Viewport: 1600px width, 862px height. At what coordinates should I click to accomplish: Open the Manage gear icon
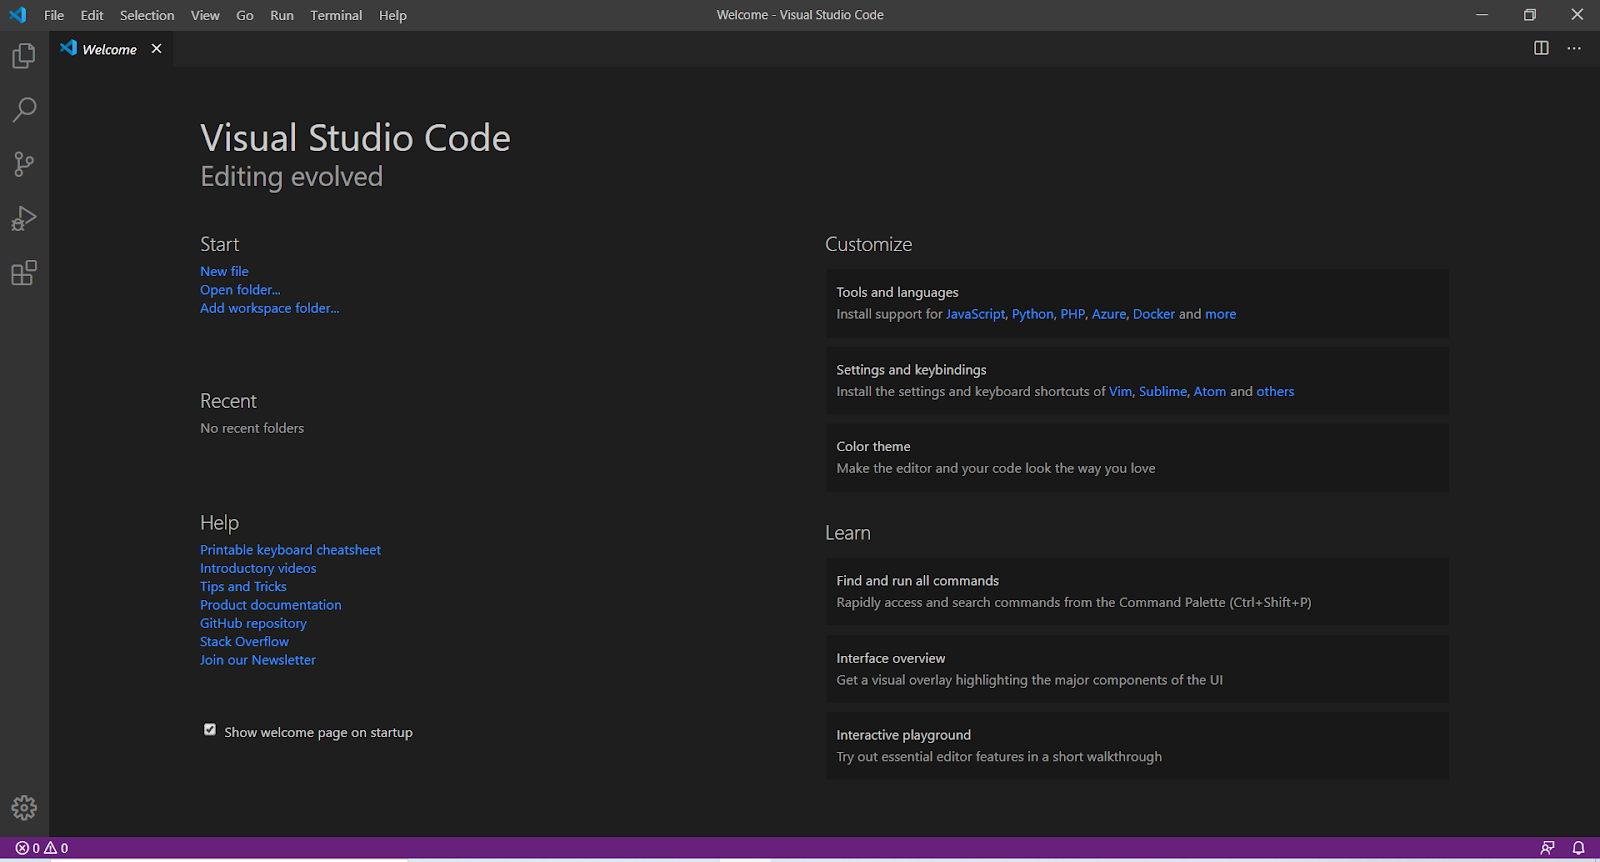pos(24,808)
